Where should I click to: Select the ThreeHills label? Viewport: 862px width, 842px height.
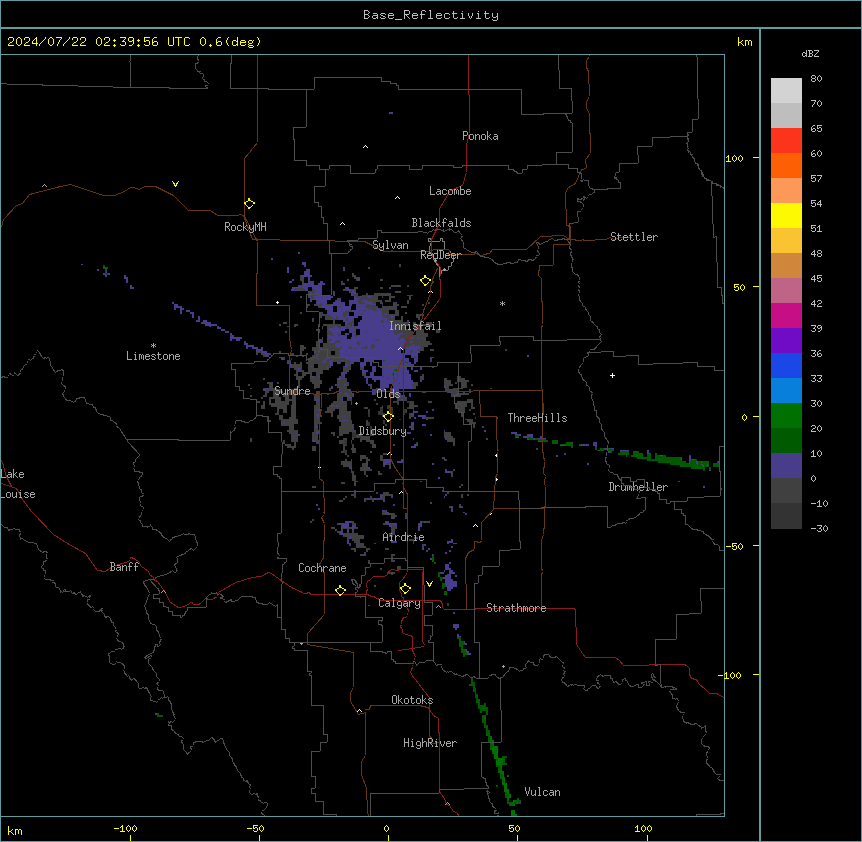[537, 418]
